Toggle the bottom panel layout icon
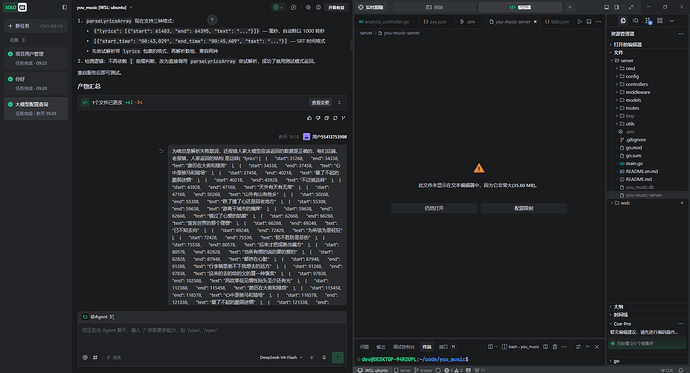The height and width of the screenshot is (373, 690). (606, 7)
